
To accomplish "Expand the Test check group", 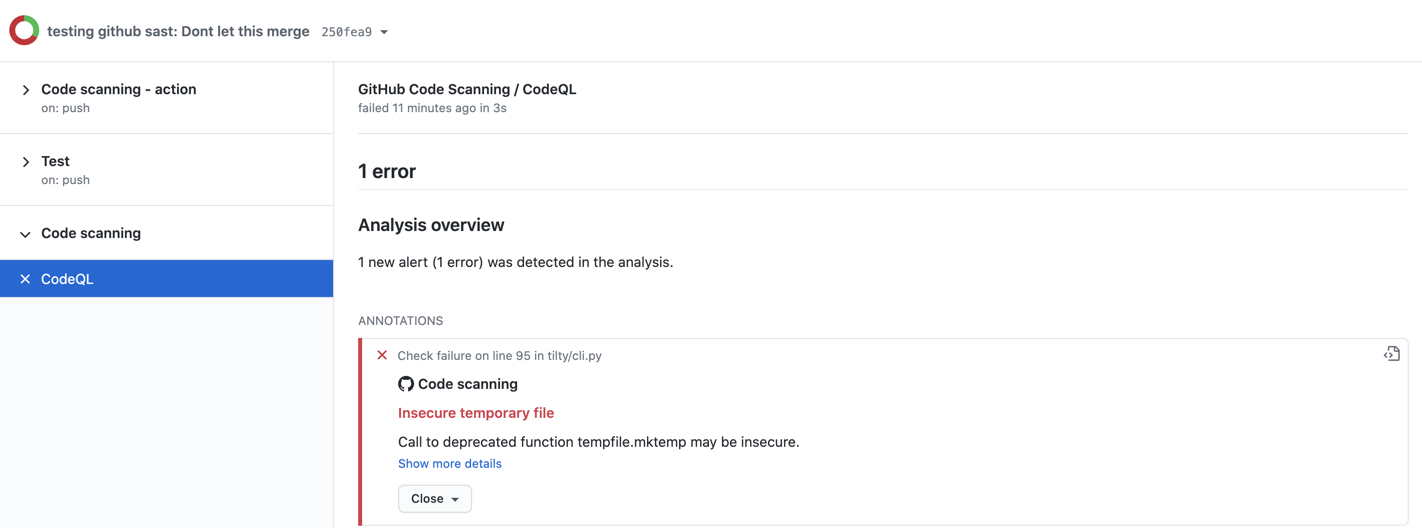I will point(26,162).
